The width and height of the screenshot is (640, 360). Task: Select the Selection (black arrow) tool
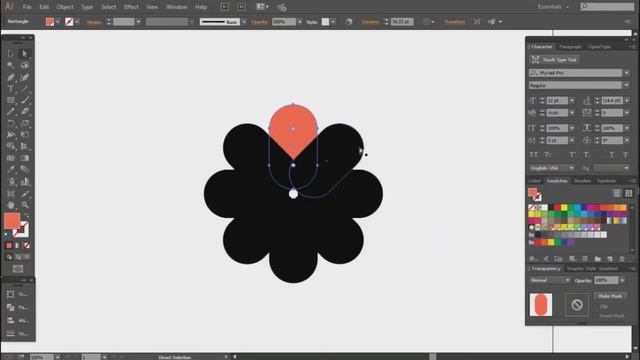tap(11, 53)
